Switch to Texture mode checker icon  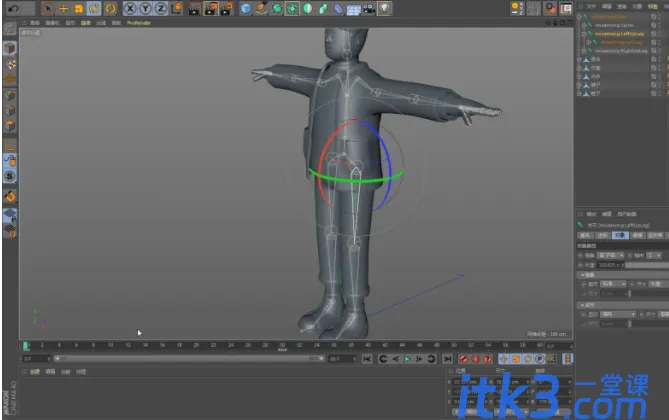click(10, 64)
